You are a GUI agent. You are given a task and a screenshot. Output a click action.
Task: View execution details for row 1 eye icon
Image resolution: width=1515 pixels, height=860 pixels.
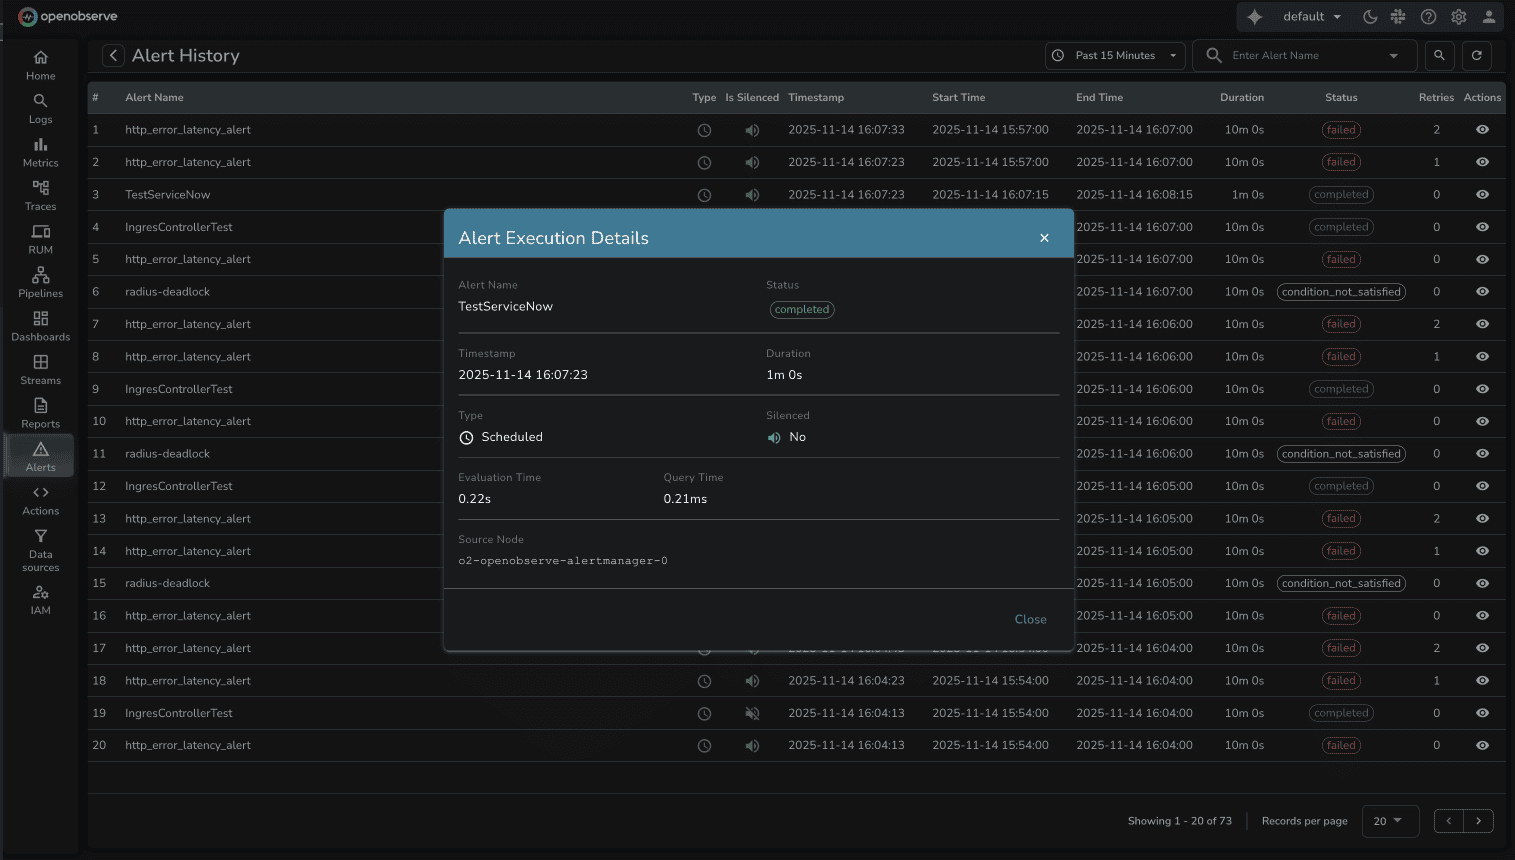tap(1482, 129)
